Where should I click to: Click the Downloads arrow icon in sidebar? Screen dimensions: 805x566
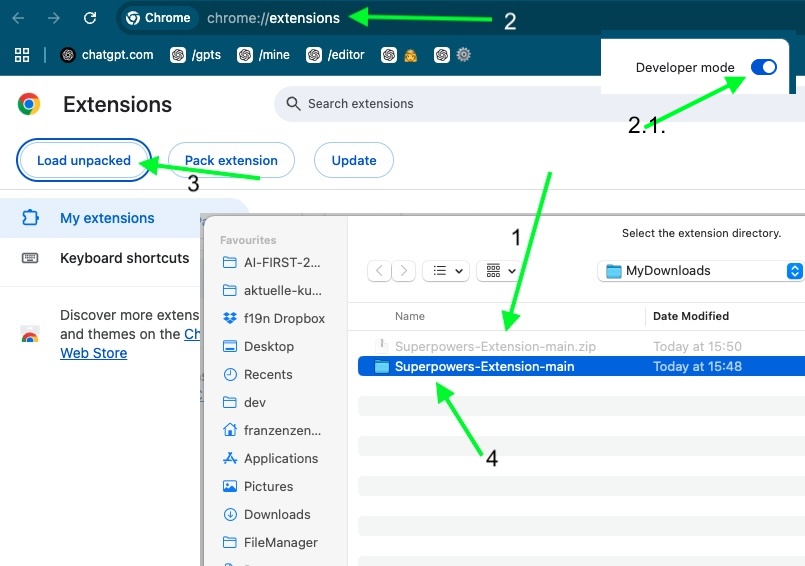click(x=230, y=514)
